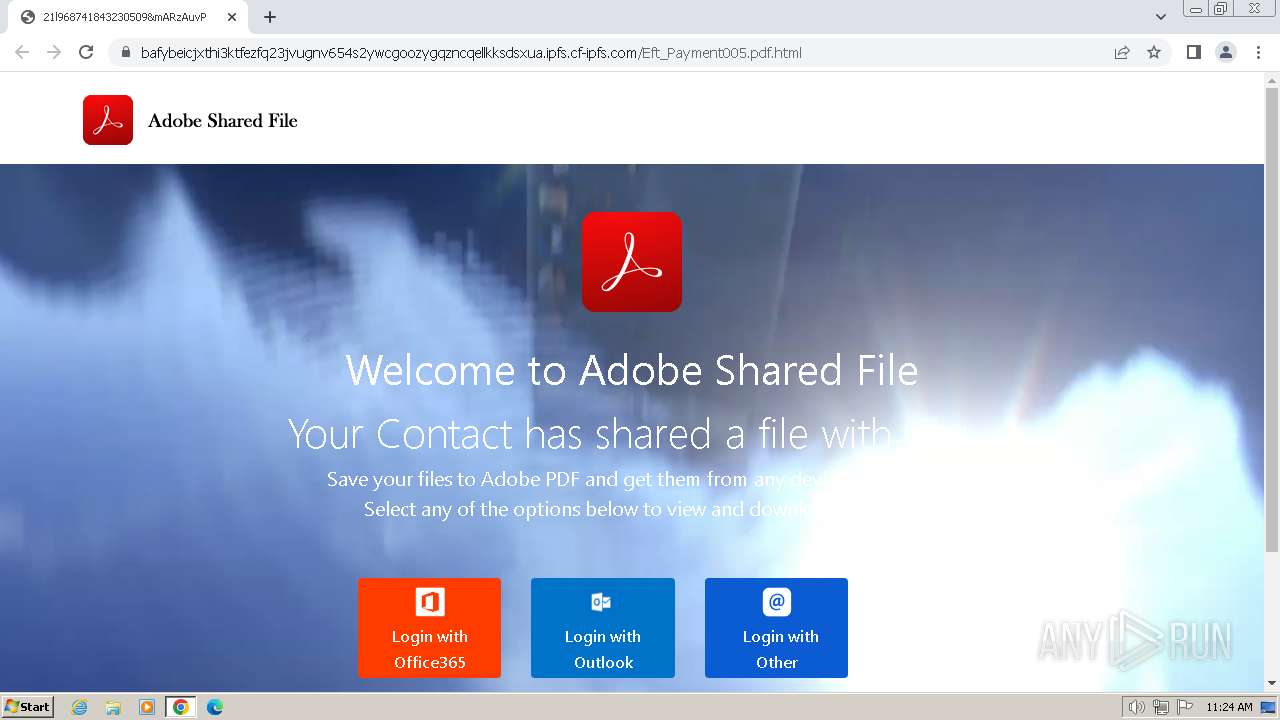
Task: Open a new browser tab
Action: (270, 17)
